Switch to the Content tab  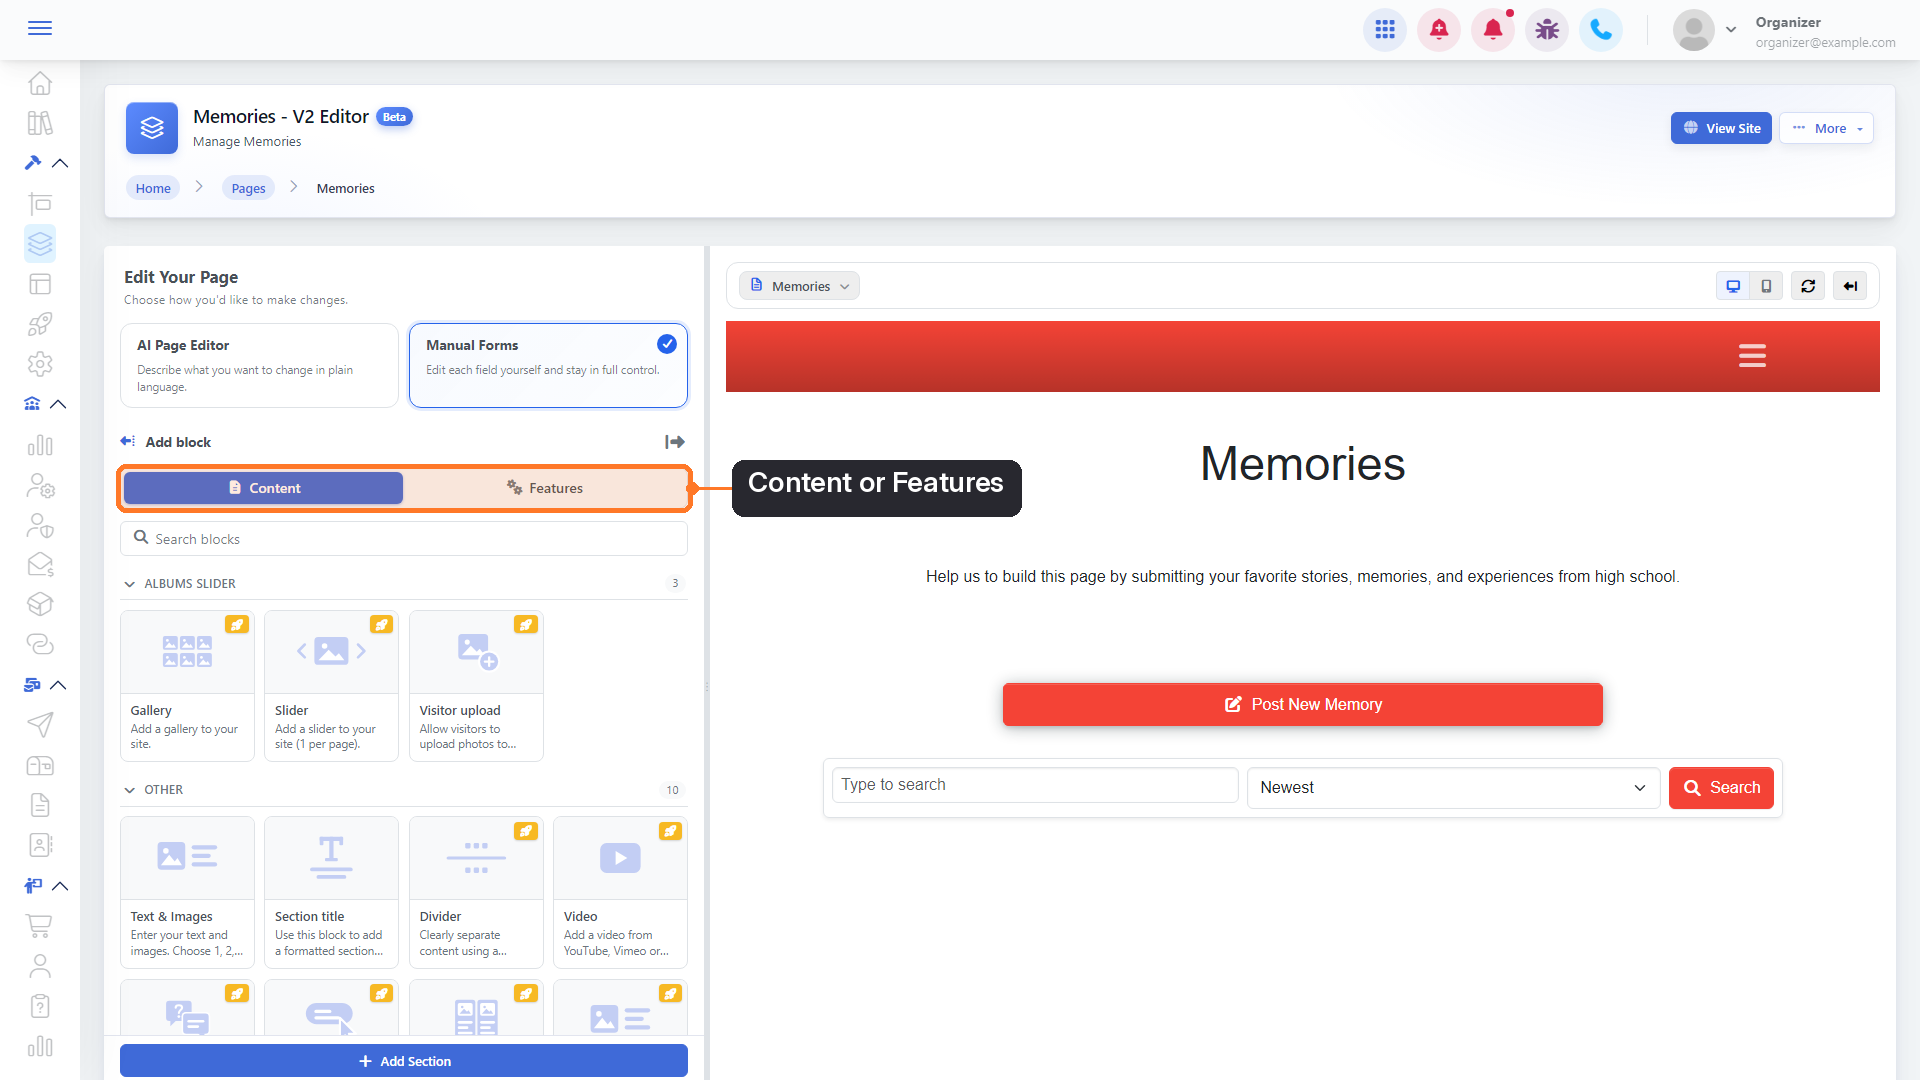pos(264,488)
